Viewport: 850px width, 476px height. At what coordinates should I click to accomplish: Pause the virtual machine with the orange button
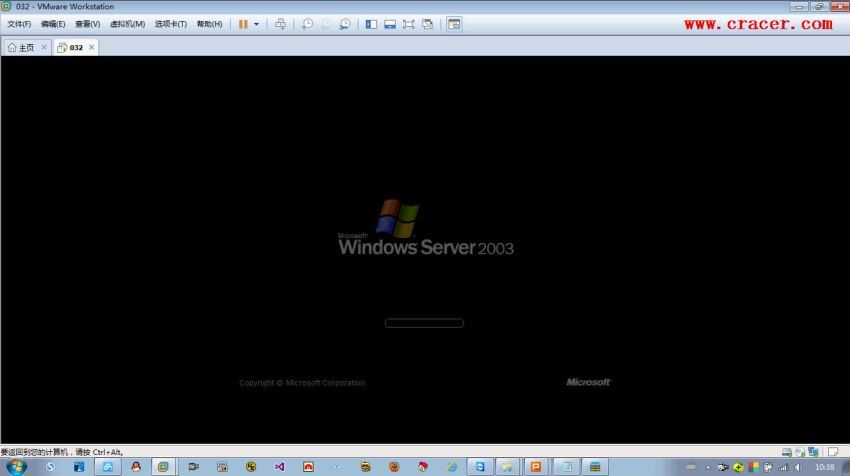click(243, 24)
